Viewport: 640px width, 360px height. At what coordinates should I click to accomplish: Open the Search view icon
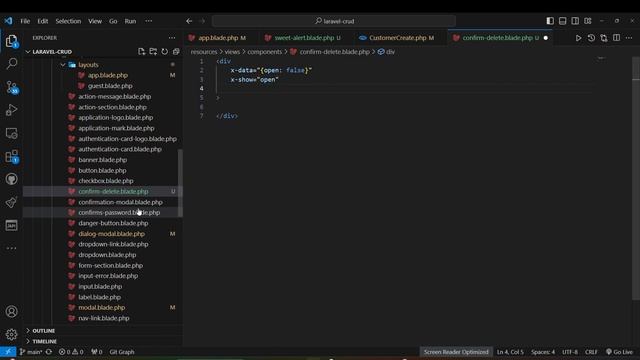click(11, 64)
